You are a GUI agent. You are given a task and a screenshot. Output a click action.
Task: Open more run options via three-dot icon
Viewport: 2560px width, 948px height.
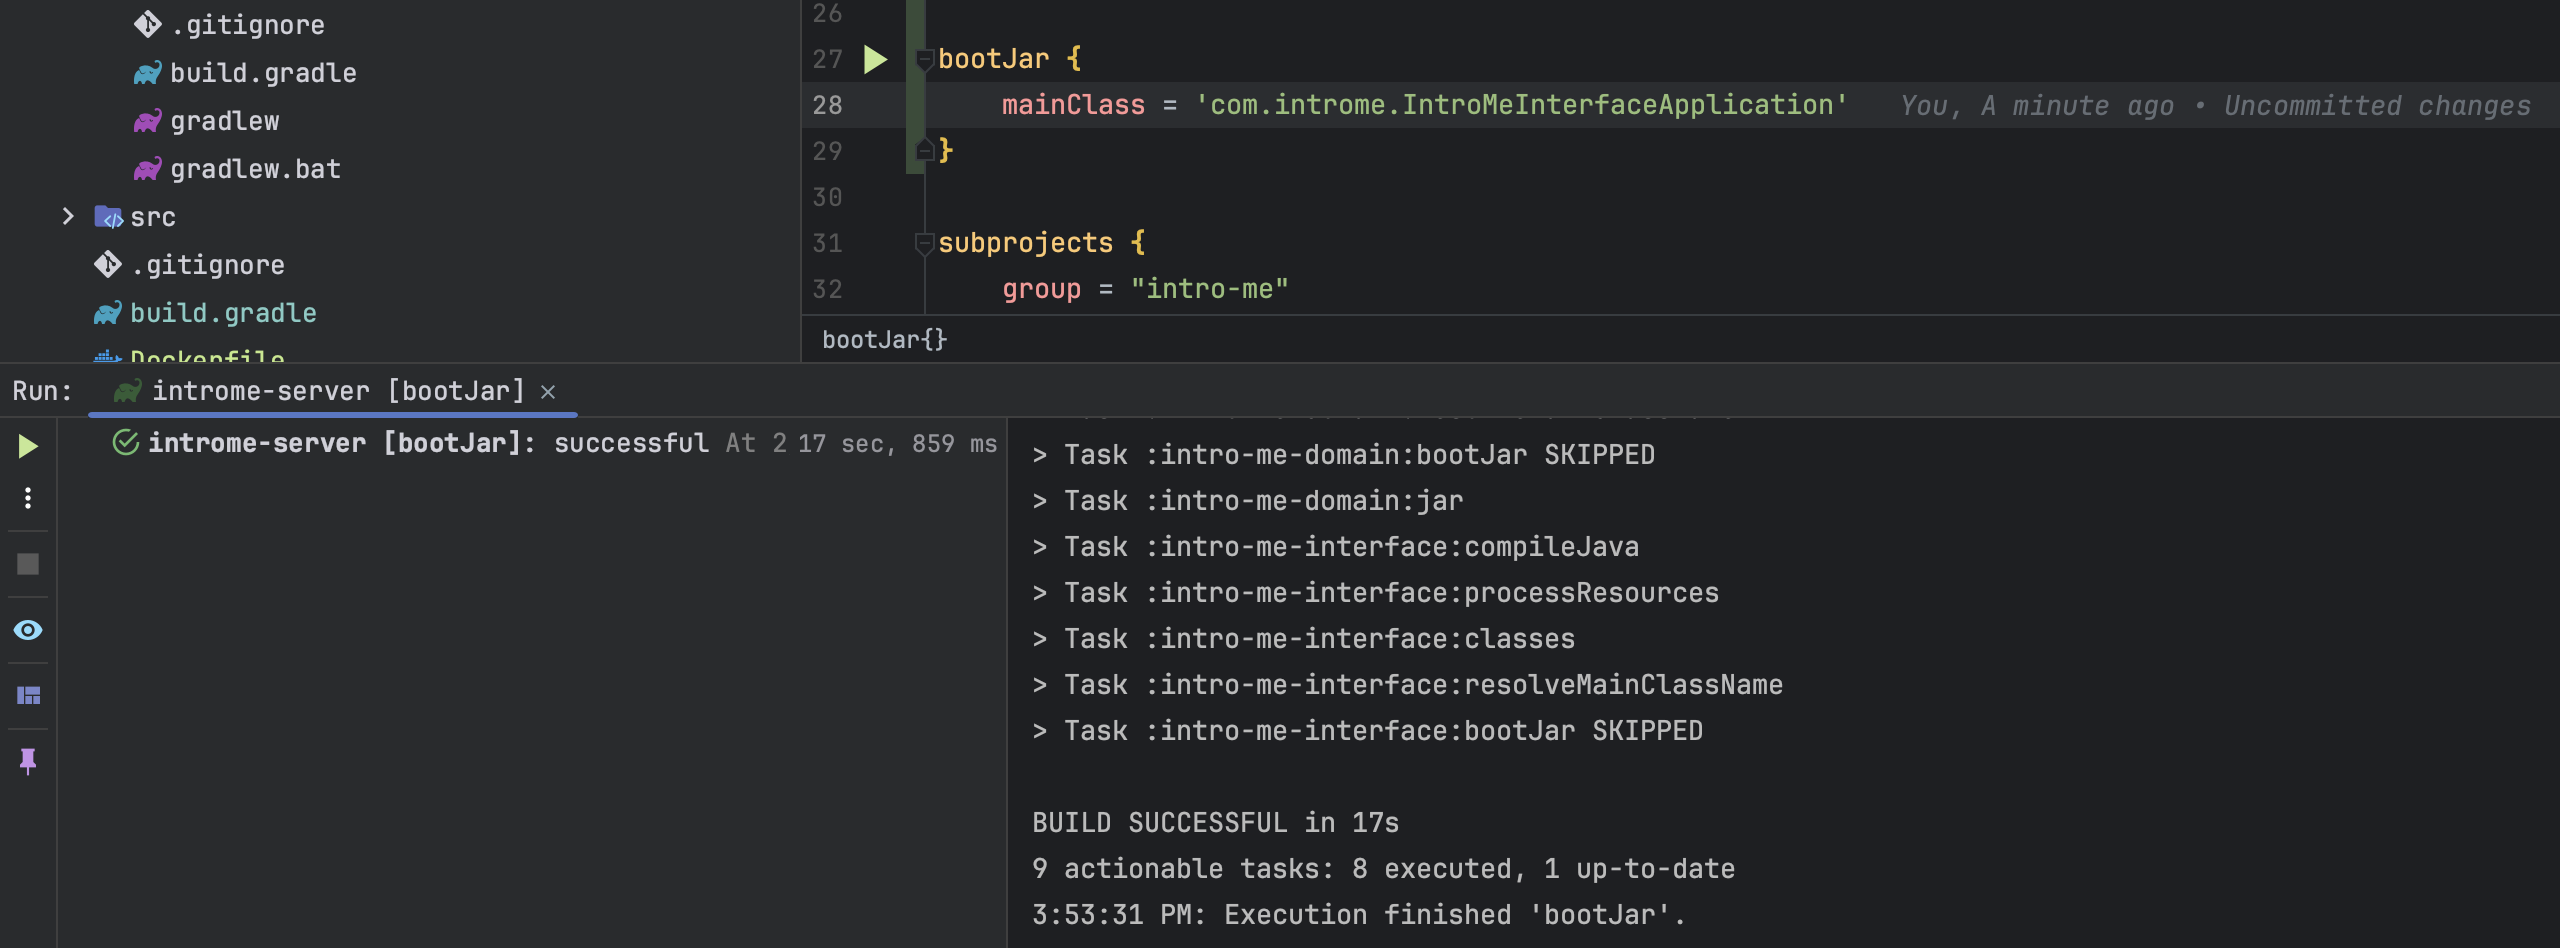point(27,498)
